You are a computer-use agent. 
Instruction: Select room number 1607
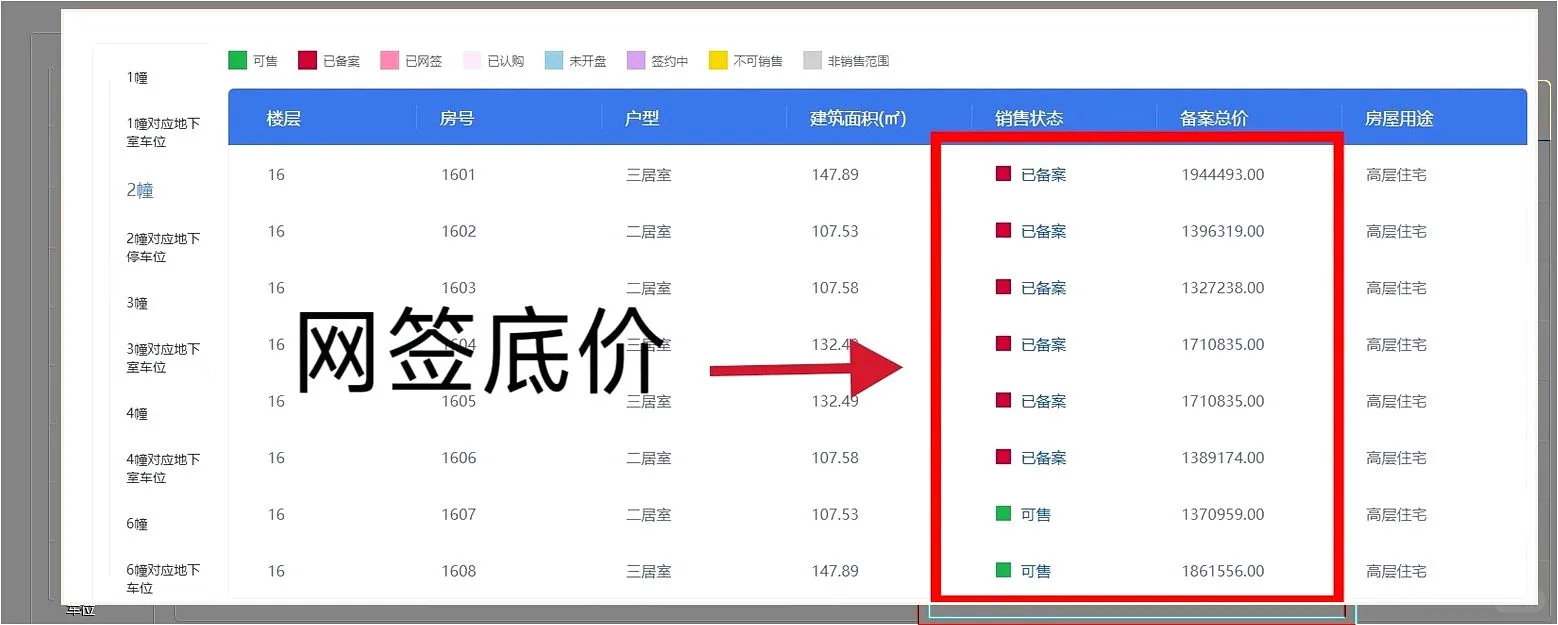459,515
